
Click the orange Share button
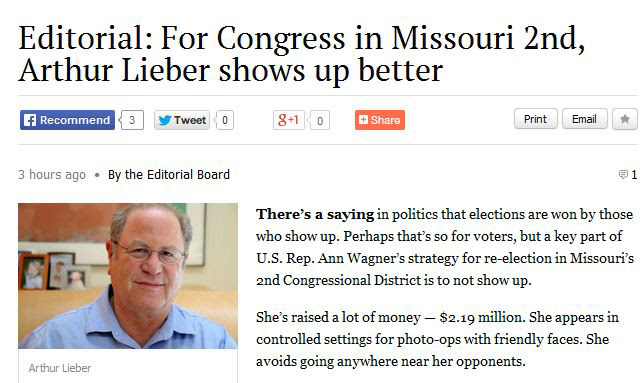pos(380,120)
